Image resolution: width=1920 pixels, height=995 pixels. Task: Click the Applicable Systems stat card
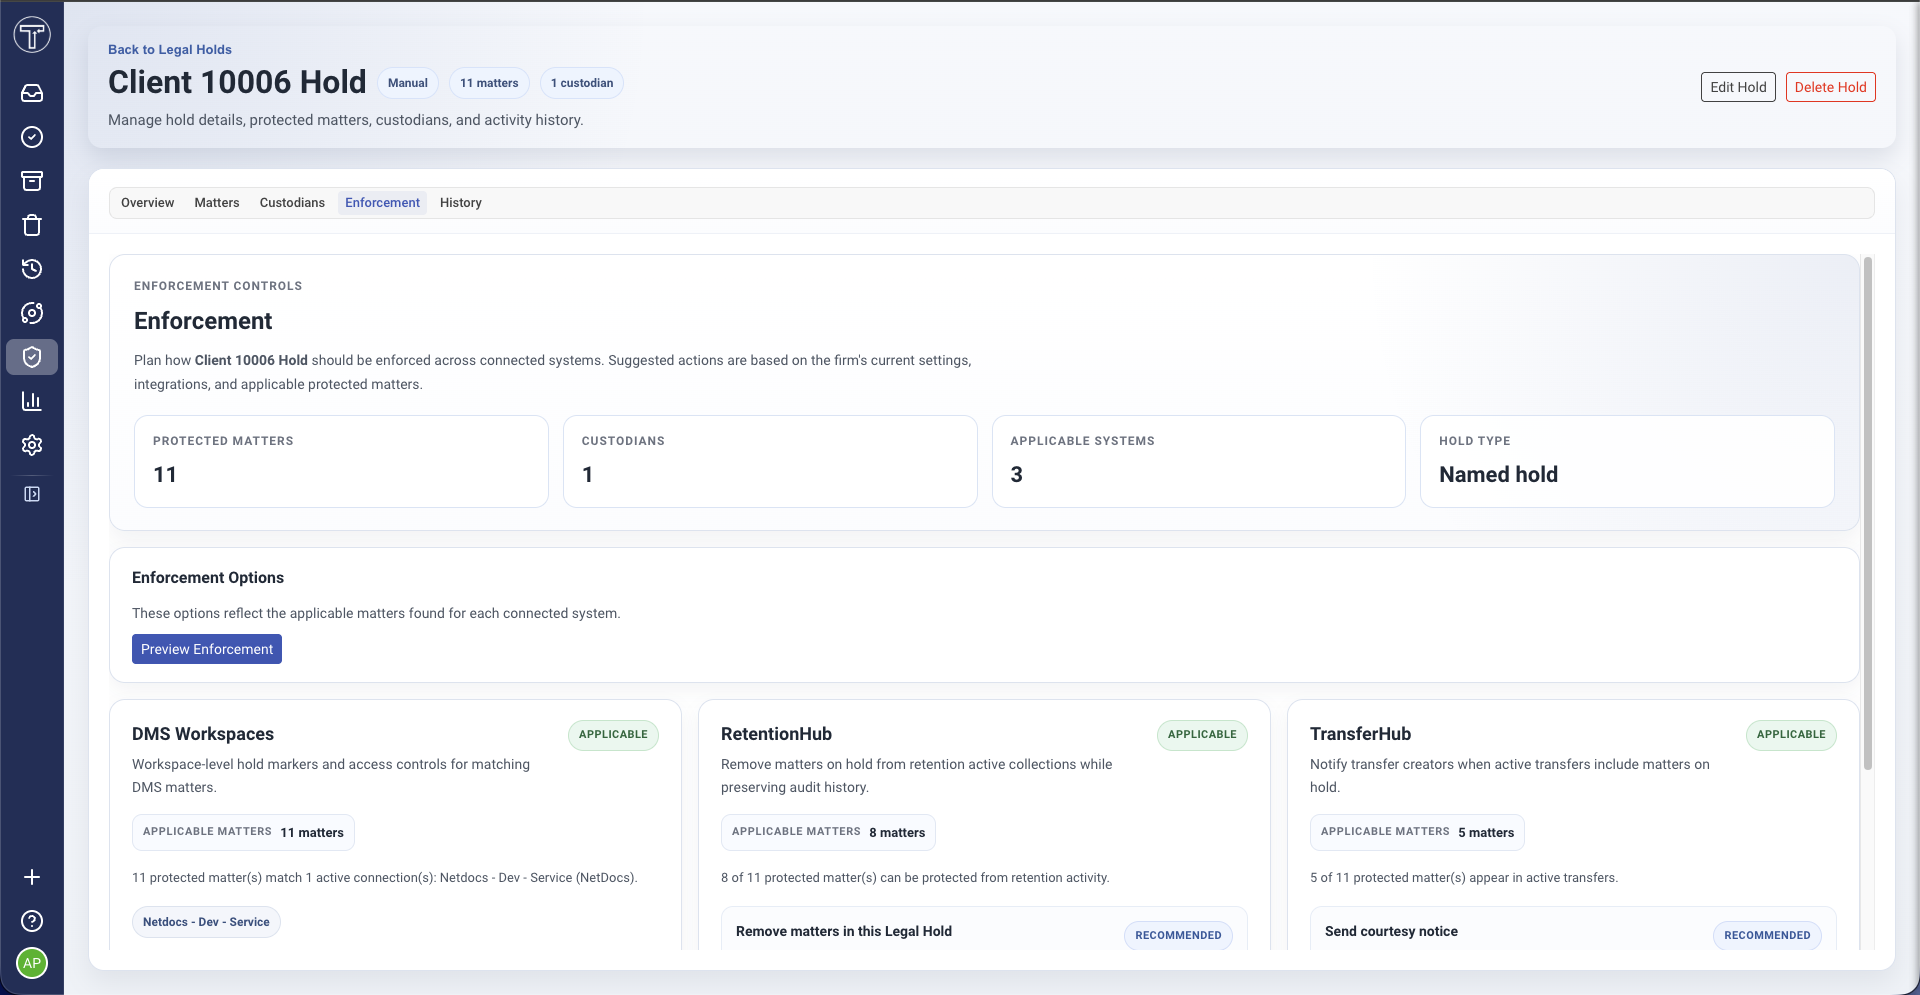click(1199, 461)
